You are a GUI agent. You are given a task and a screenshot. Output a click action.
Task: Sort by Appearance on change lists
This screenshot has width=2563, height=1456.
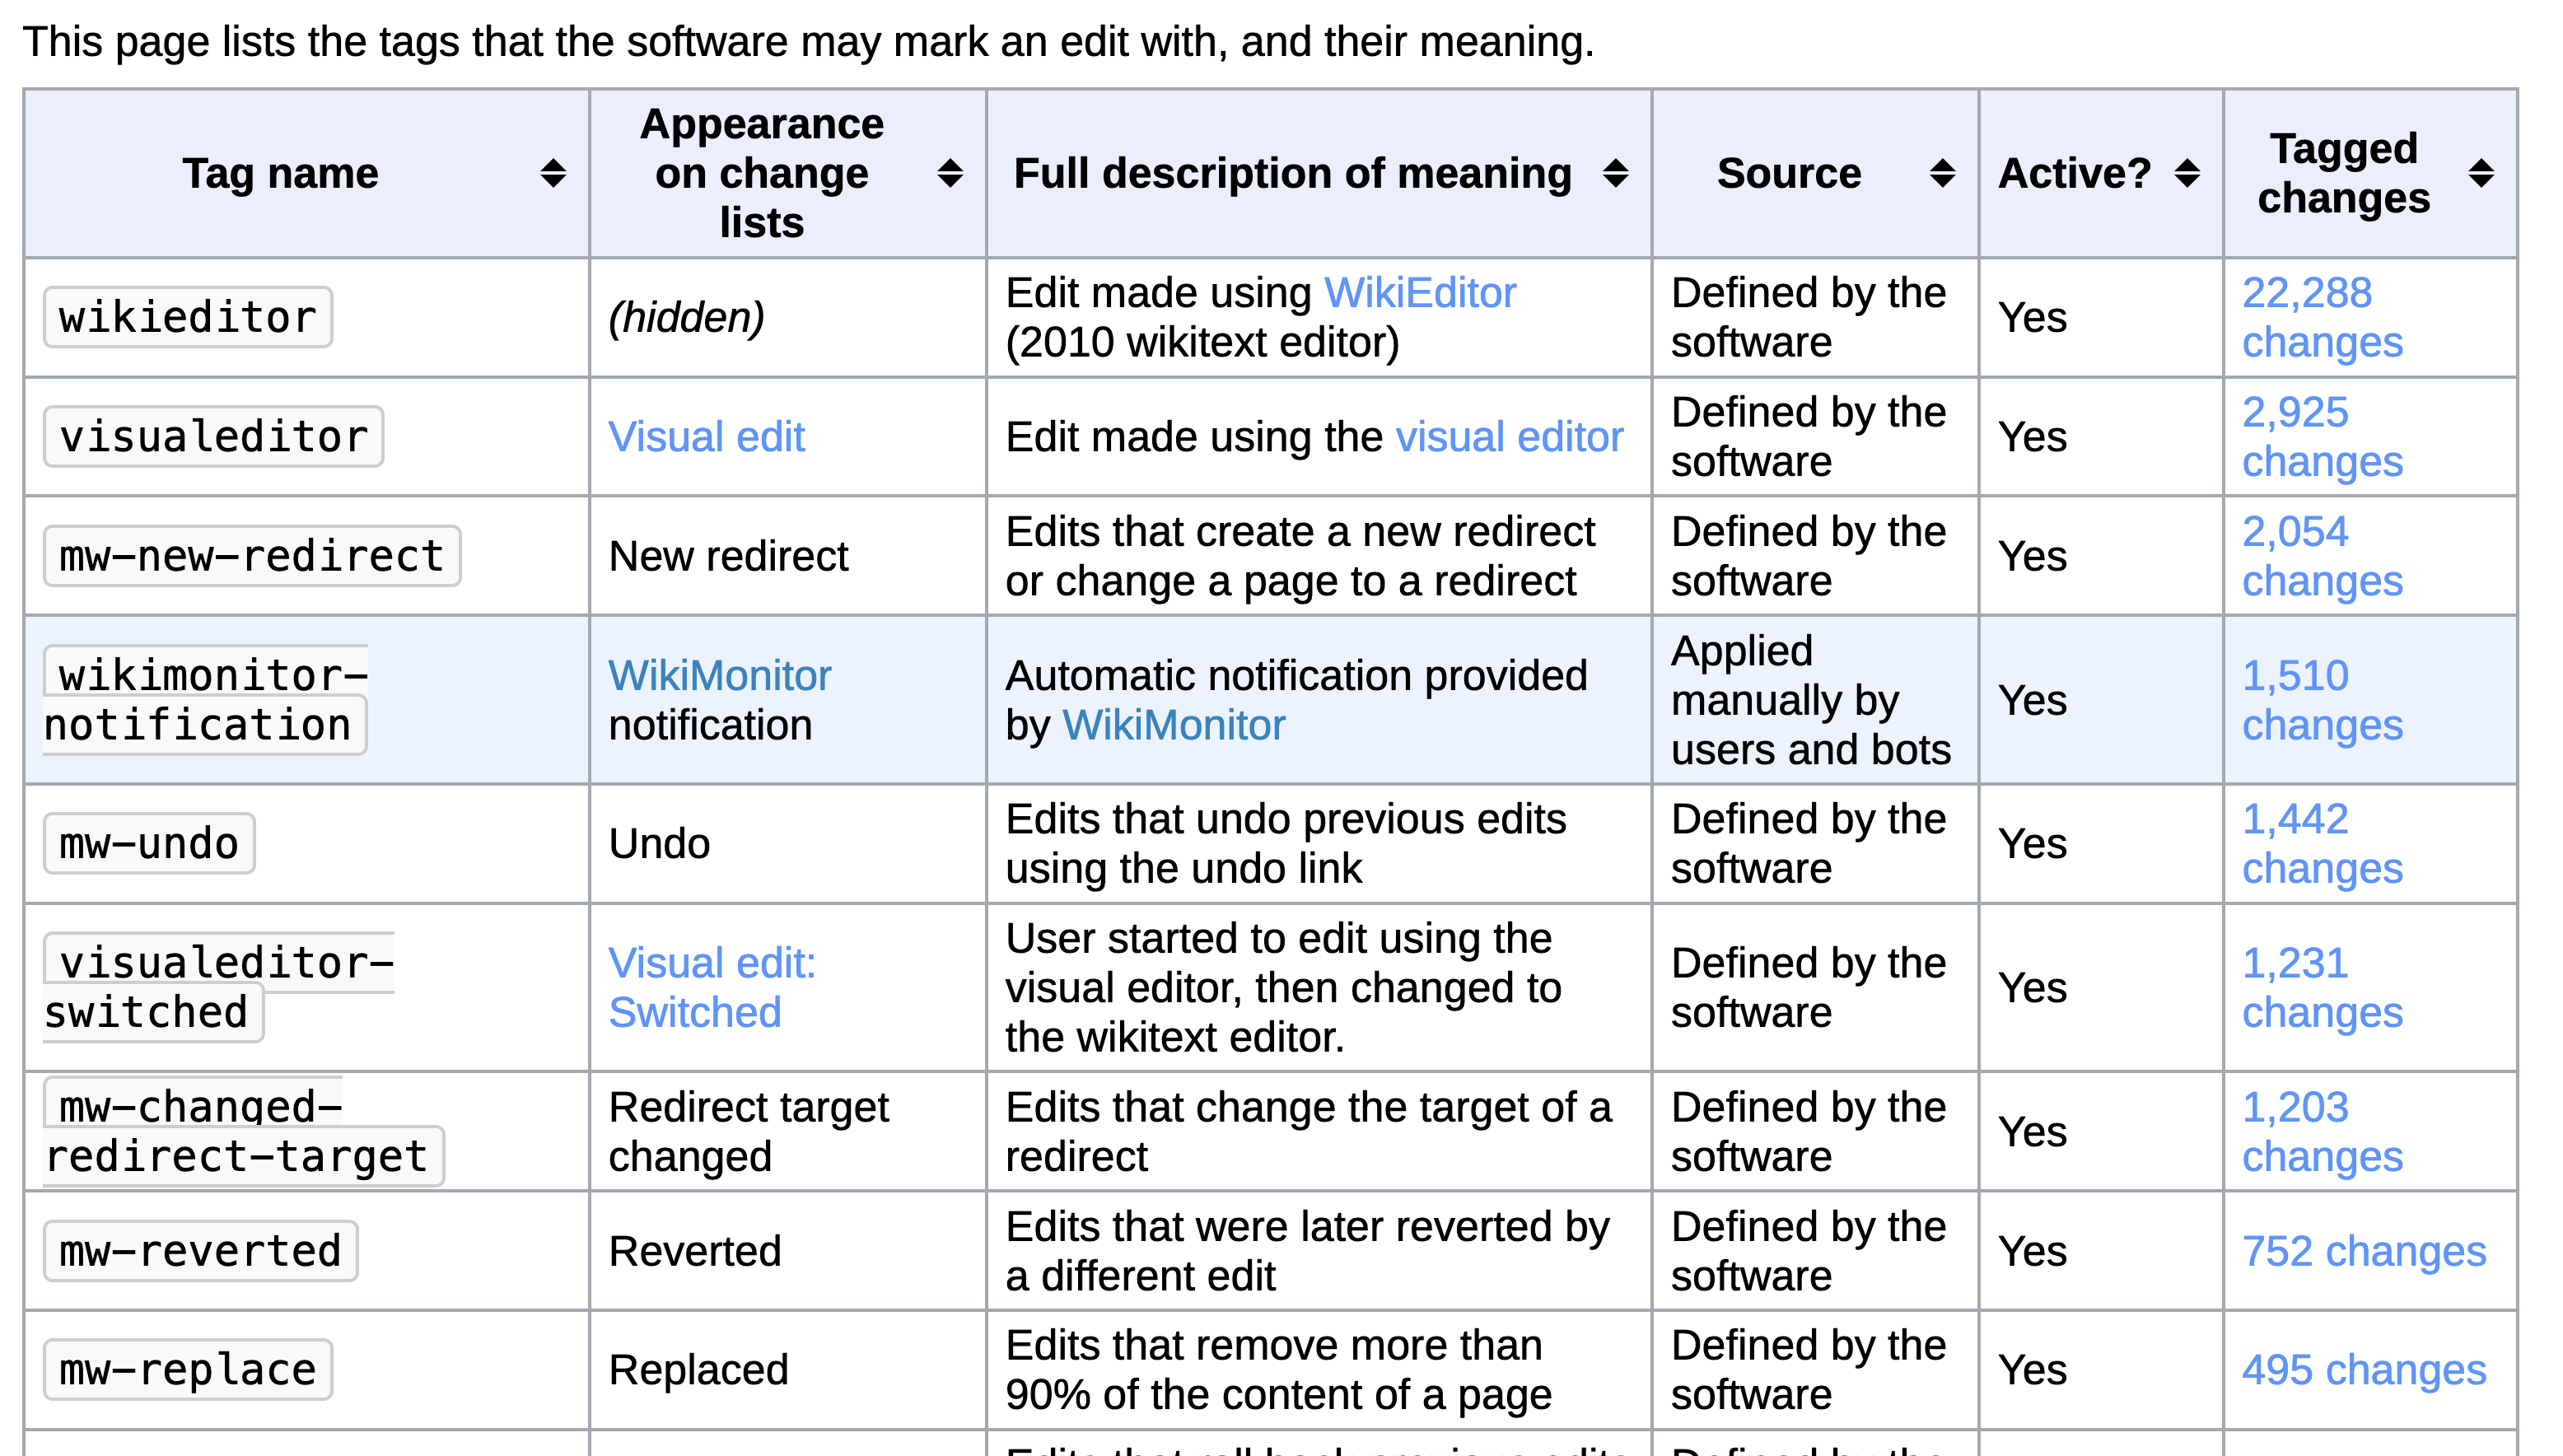click(949, 174)
